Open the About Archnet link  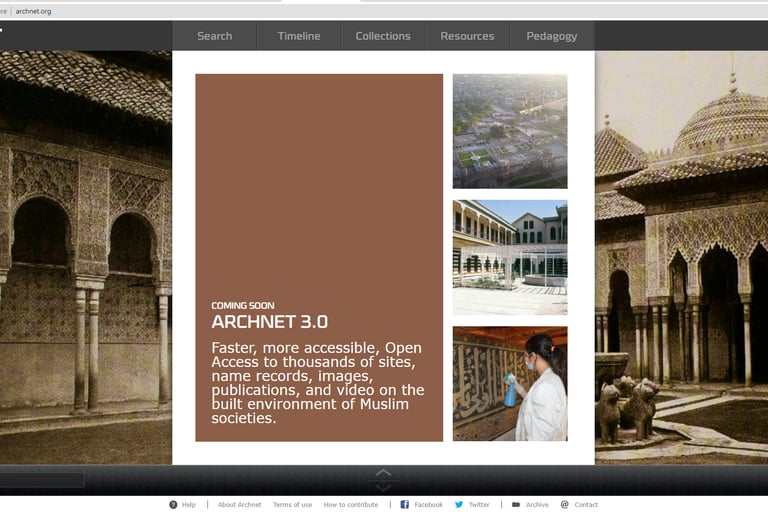coord(240,505)
